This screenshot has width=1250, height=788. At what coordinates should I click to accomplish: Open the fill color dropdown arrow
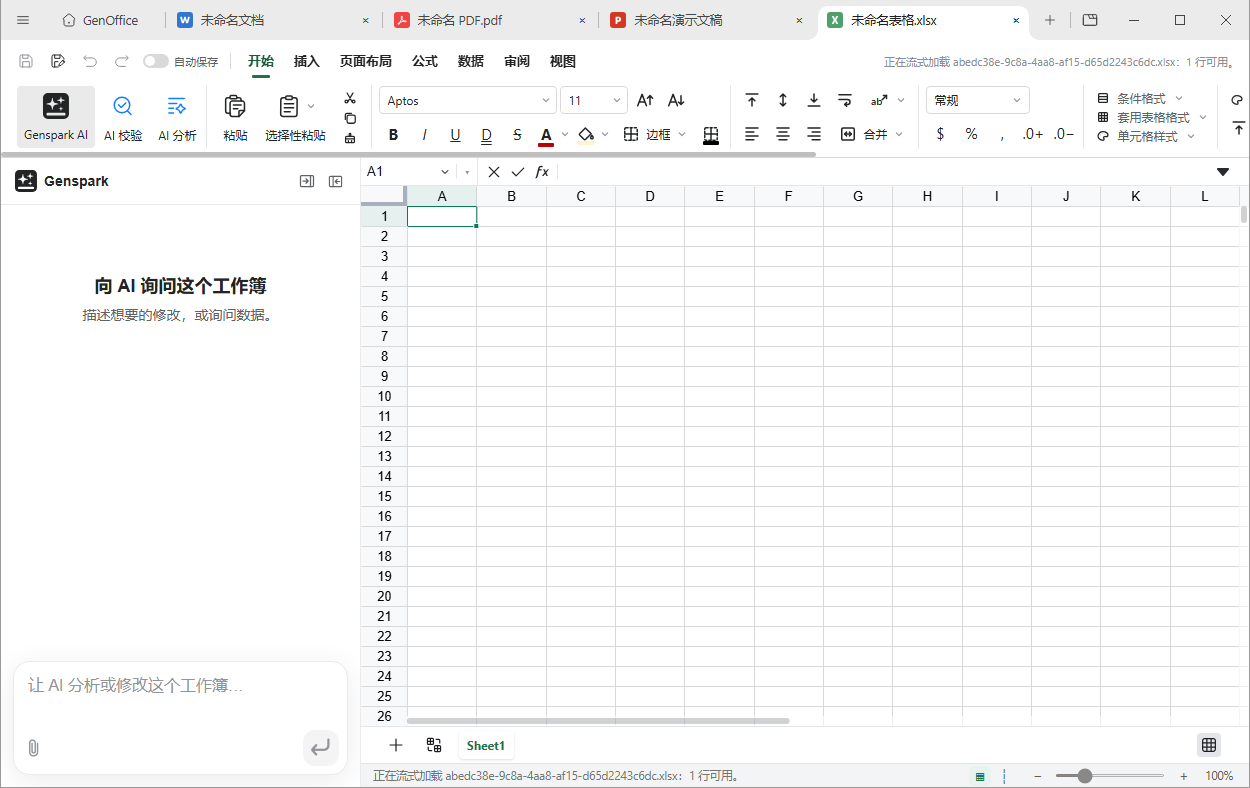pos(605,134)
